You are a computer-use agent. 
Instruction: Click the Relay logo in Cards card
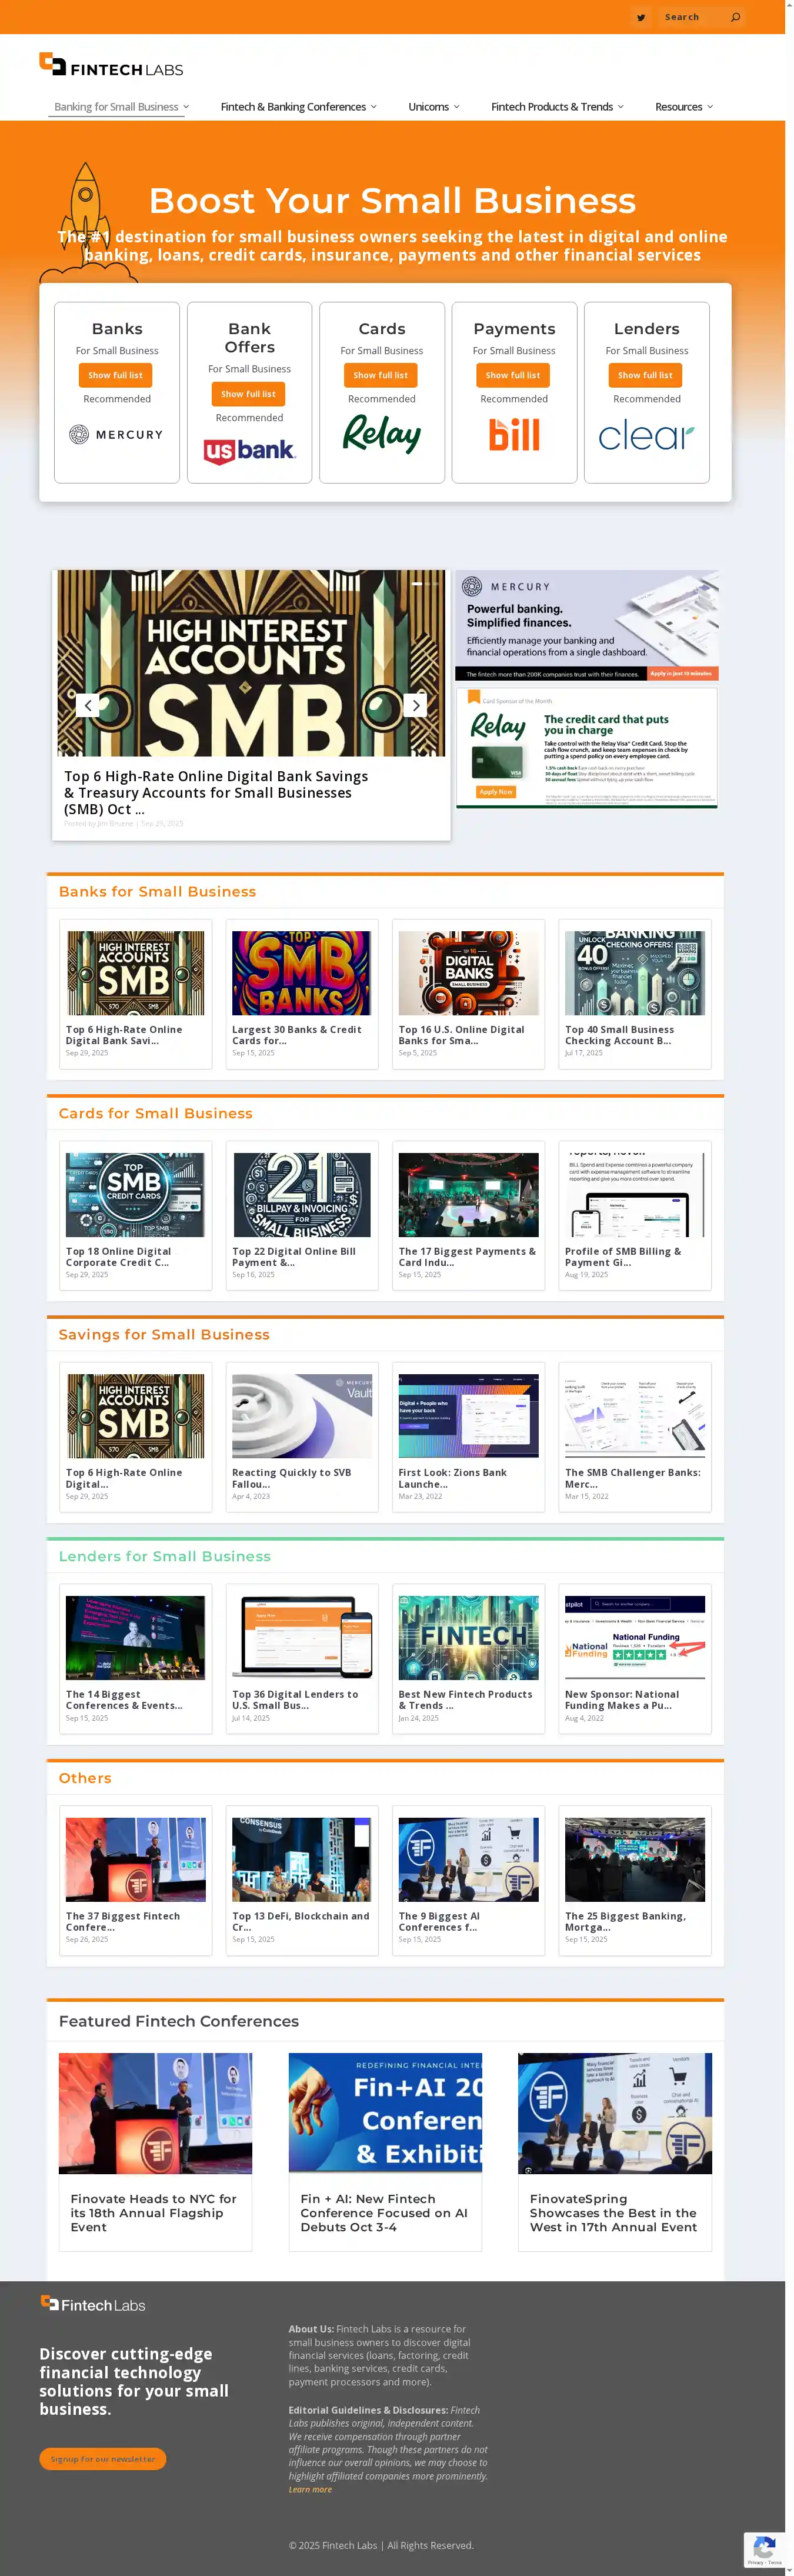(381, 435)
